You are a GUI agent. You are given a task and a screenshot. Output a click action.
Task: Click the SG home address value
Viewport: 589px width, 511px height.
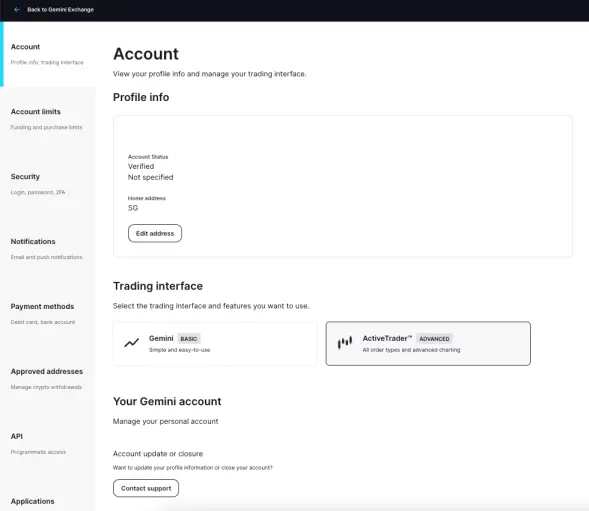click(x=133, y=208)
